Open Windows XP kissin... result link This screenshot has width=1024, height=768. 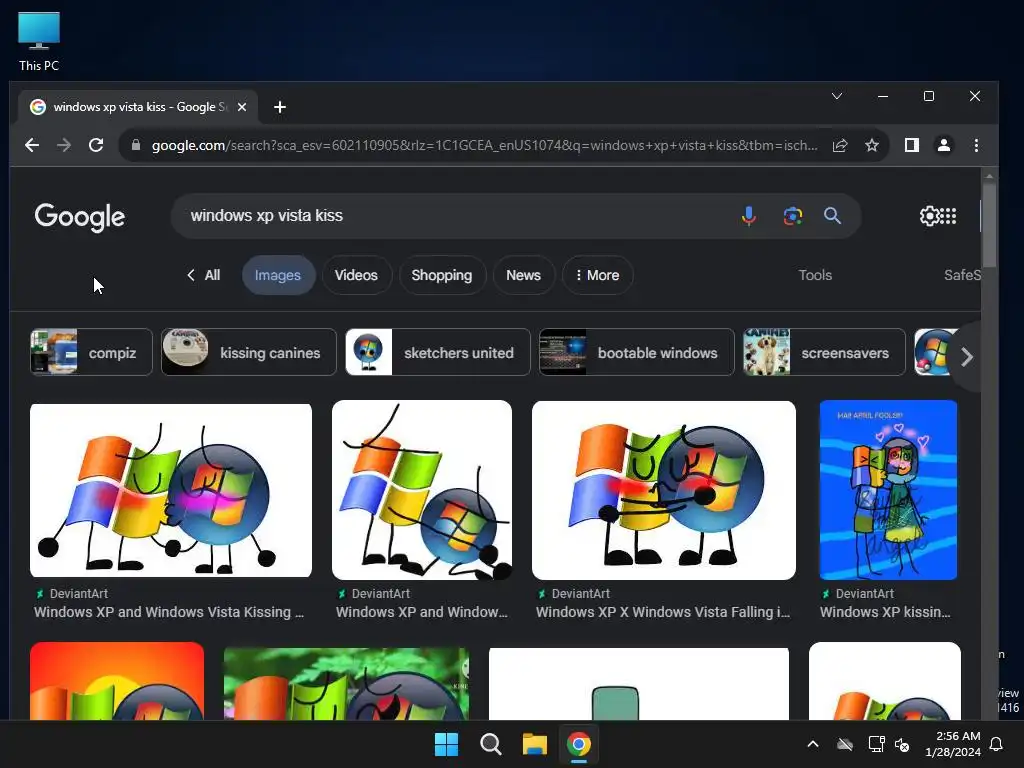tap(885, 613)
